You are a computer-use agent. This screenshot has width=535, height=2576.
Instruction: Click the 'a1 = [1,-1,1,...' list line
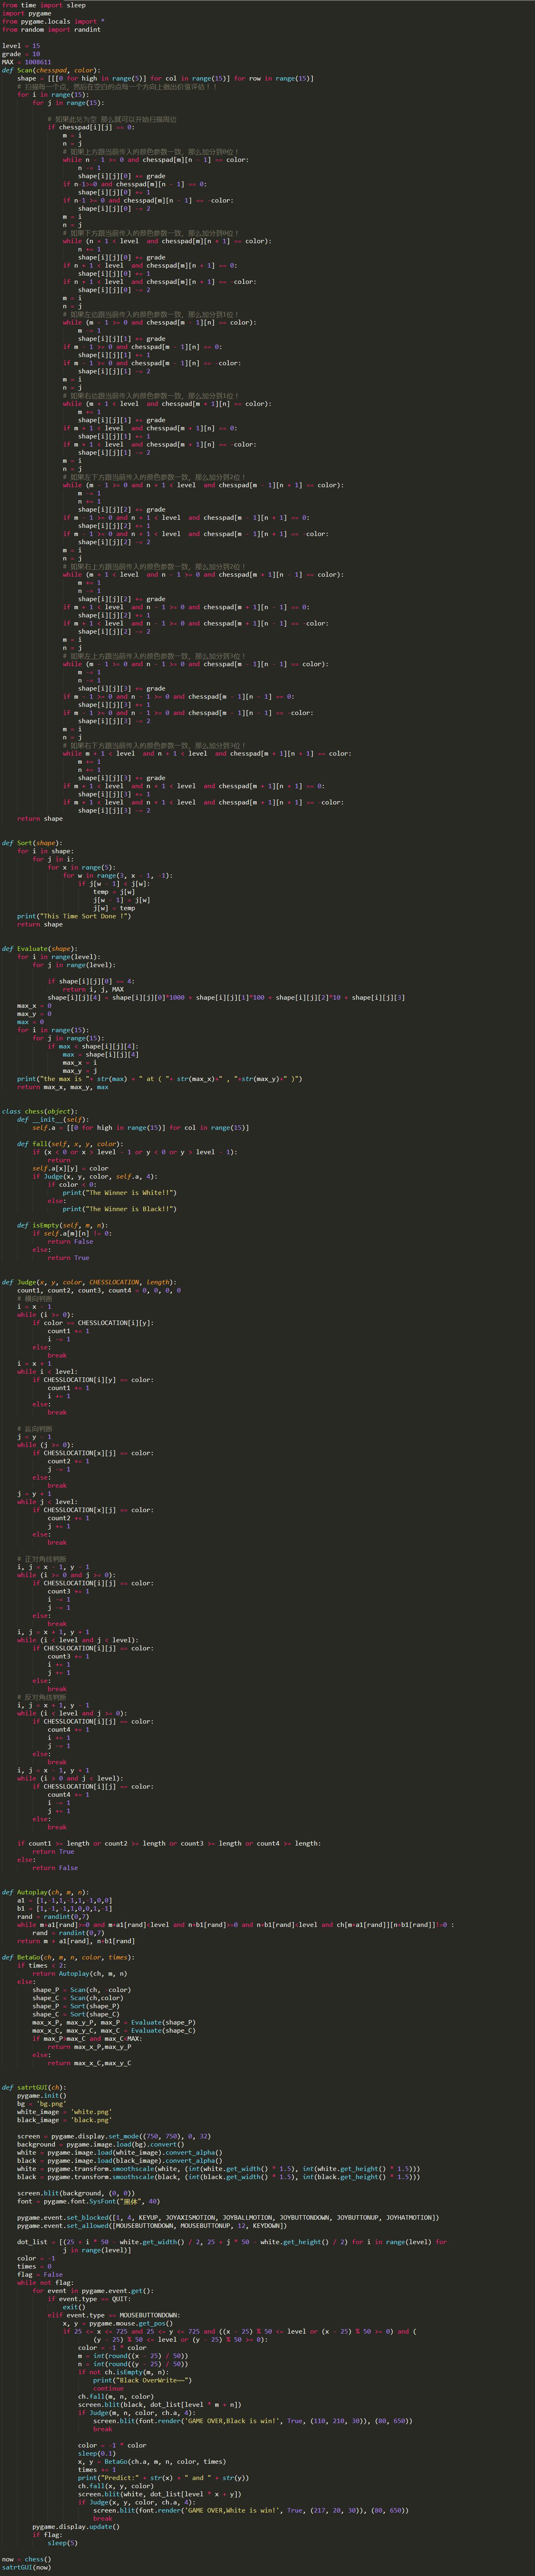pyautogui.click(x=65, y=1900)
